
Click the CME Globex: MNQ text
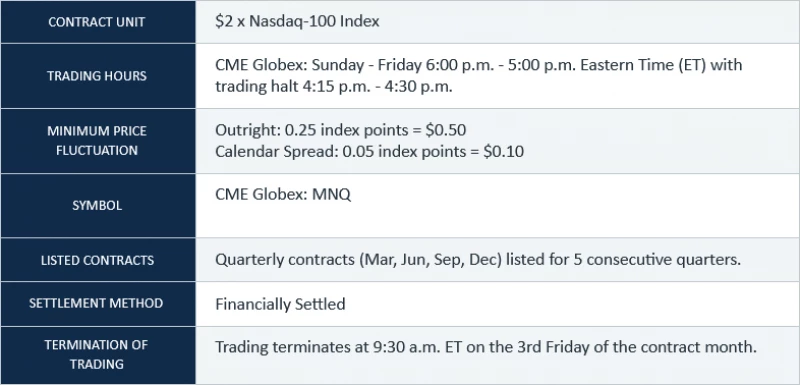283,194
